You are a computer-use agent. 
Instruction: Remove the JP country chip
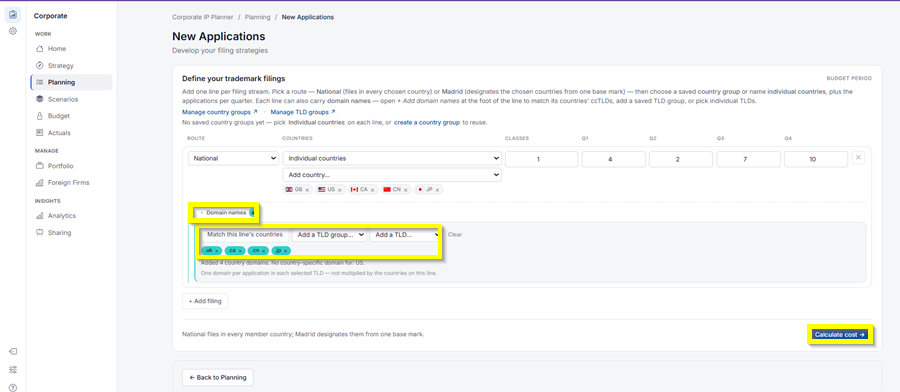pyautogui.click(x=437, y=190)
